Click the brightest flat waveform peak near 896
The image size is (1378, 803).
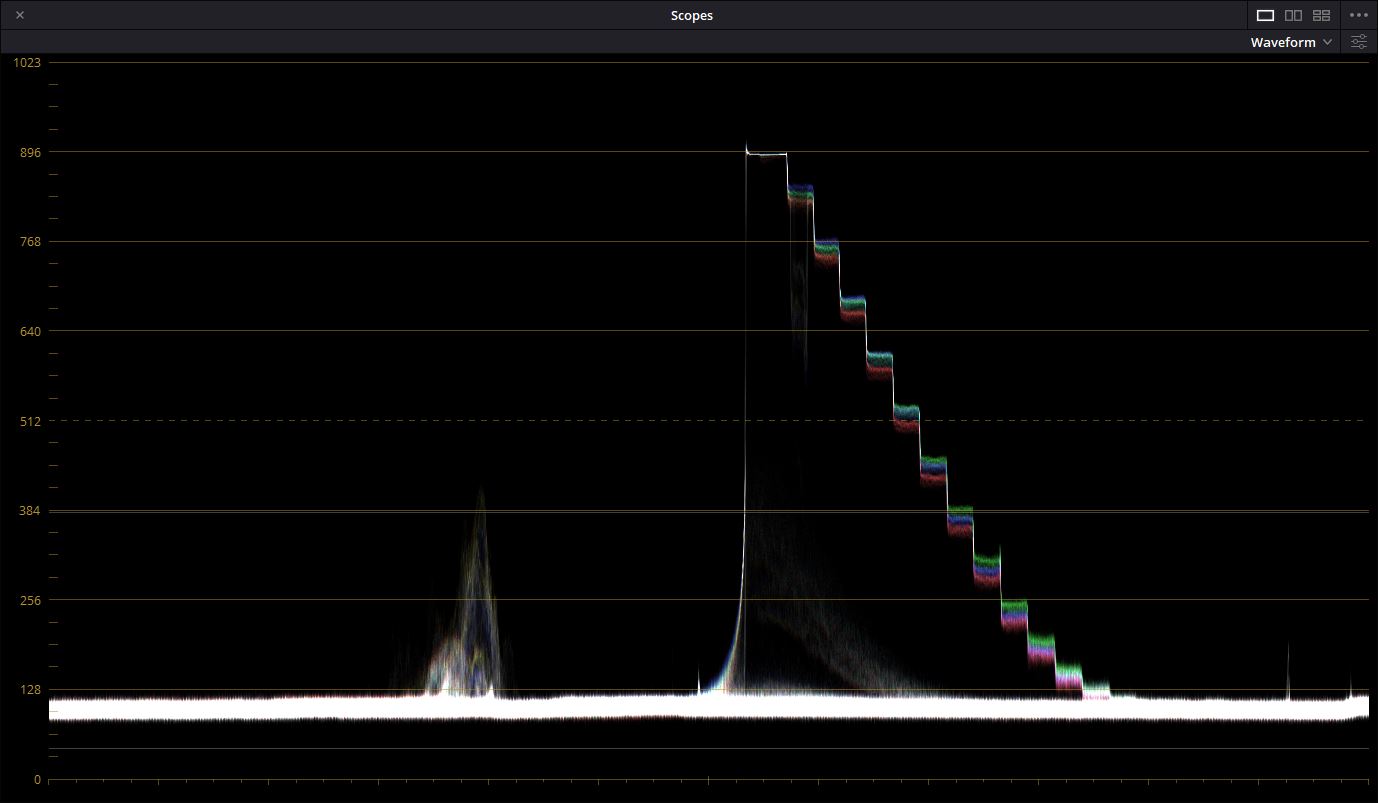767,154
